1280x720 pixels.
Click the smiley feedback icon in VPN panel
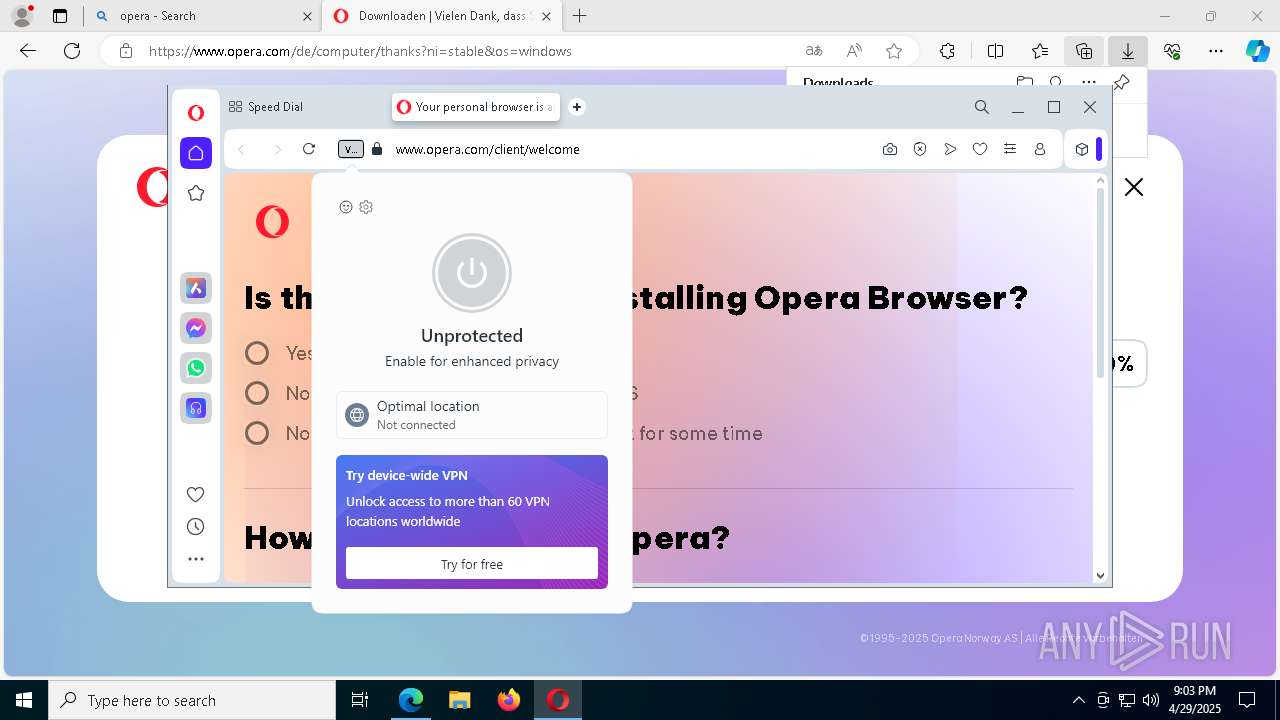[346, 207]
